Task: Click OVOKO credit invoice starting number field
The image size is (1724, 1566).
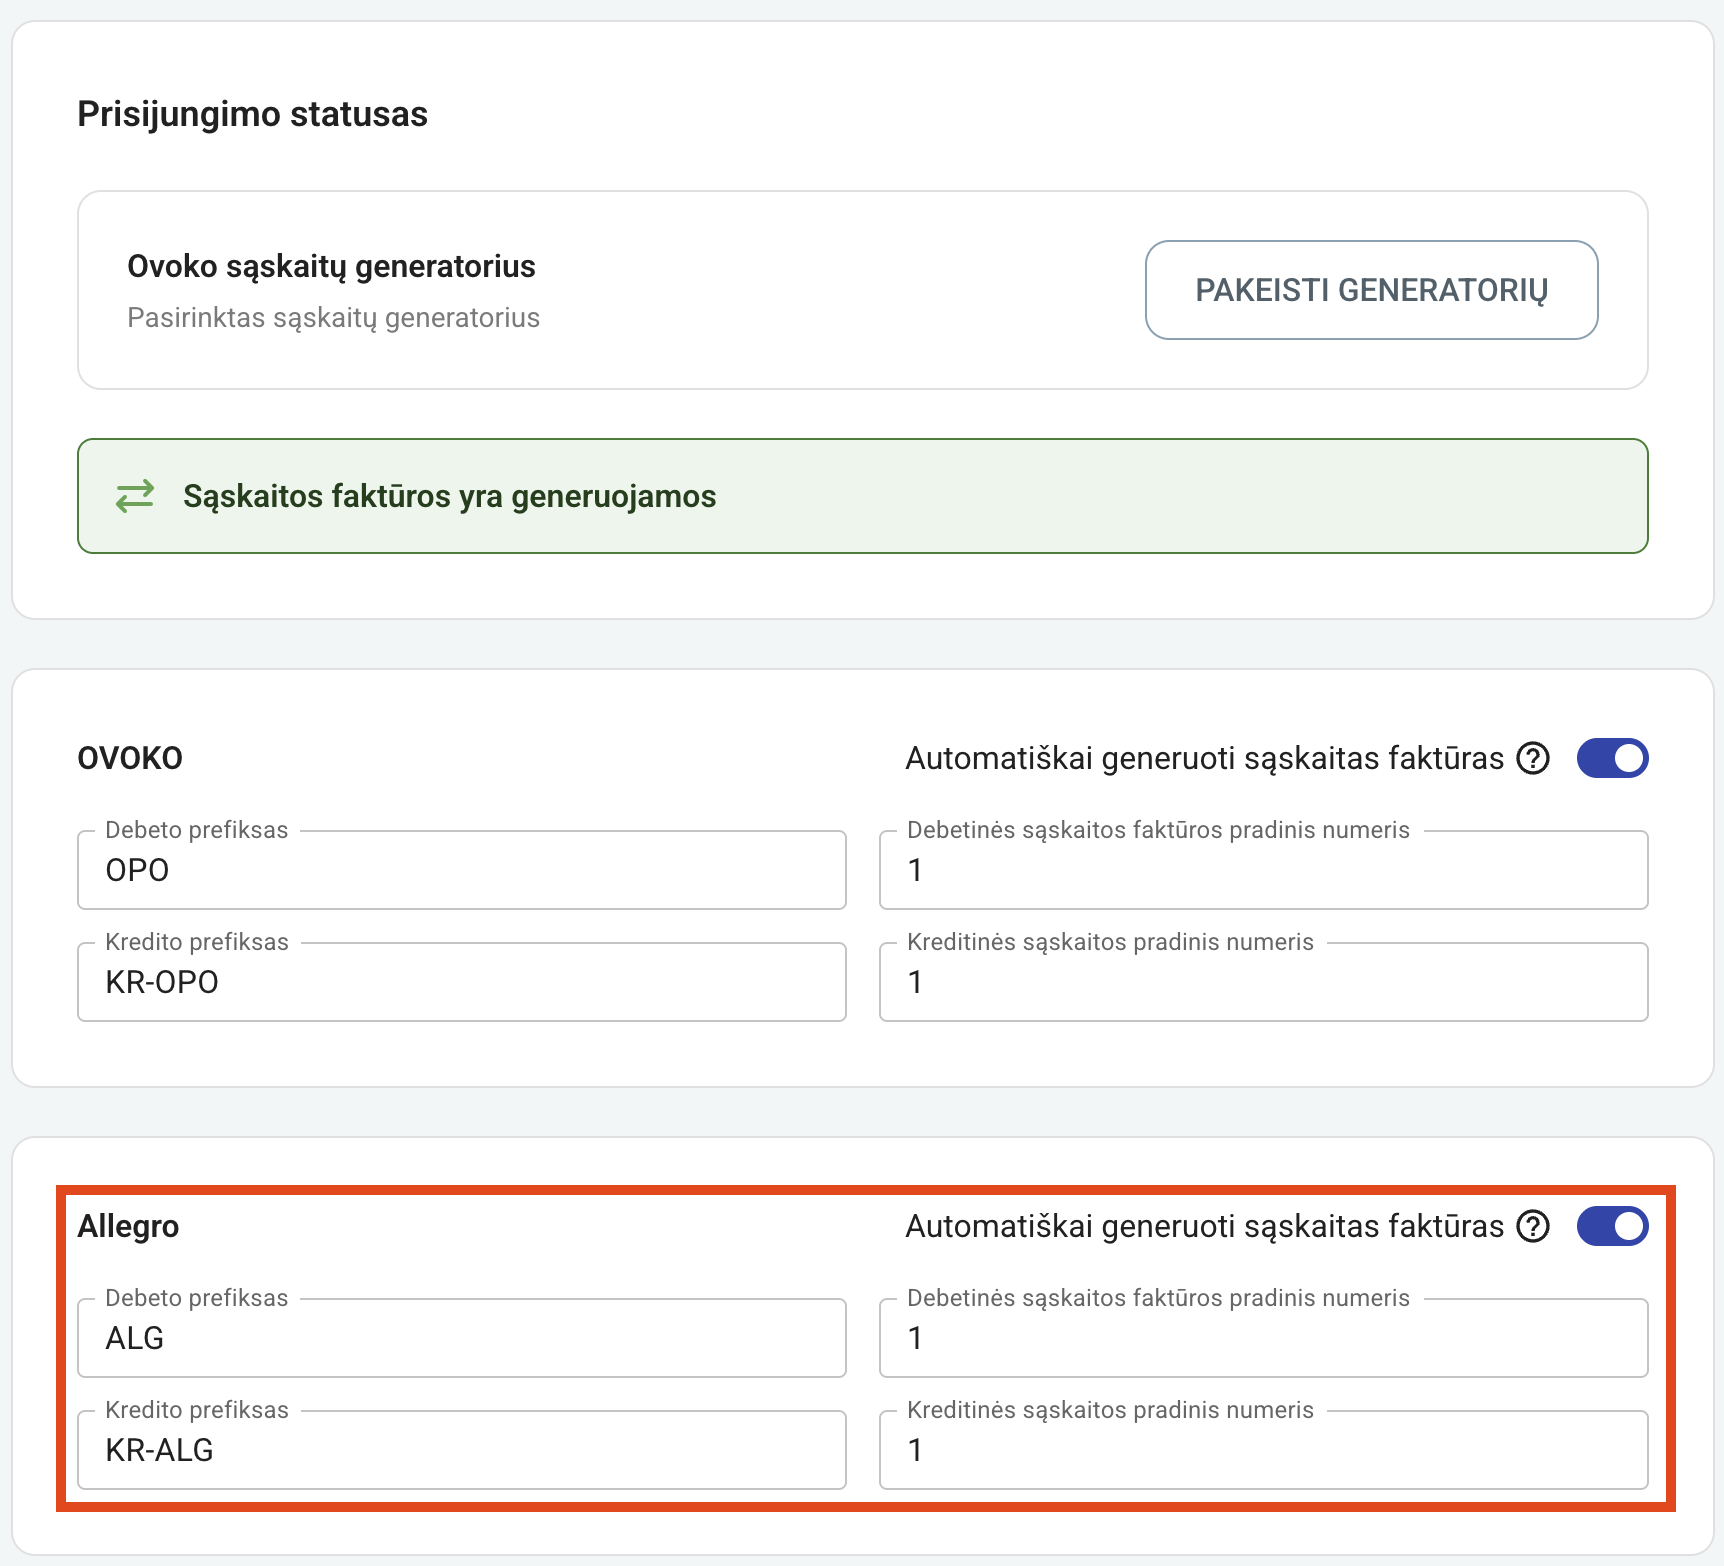Action: click(1263, 982)
